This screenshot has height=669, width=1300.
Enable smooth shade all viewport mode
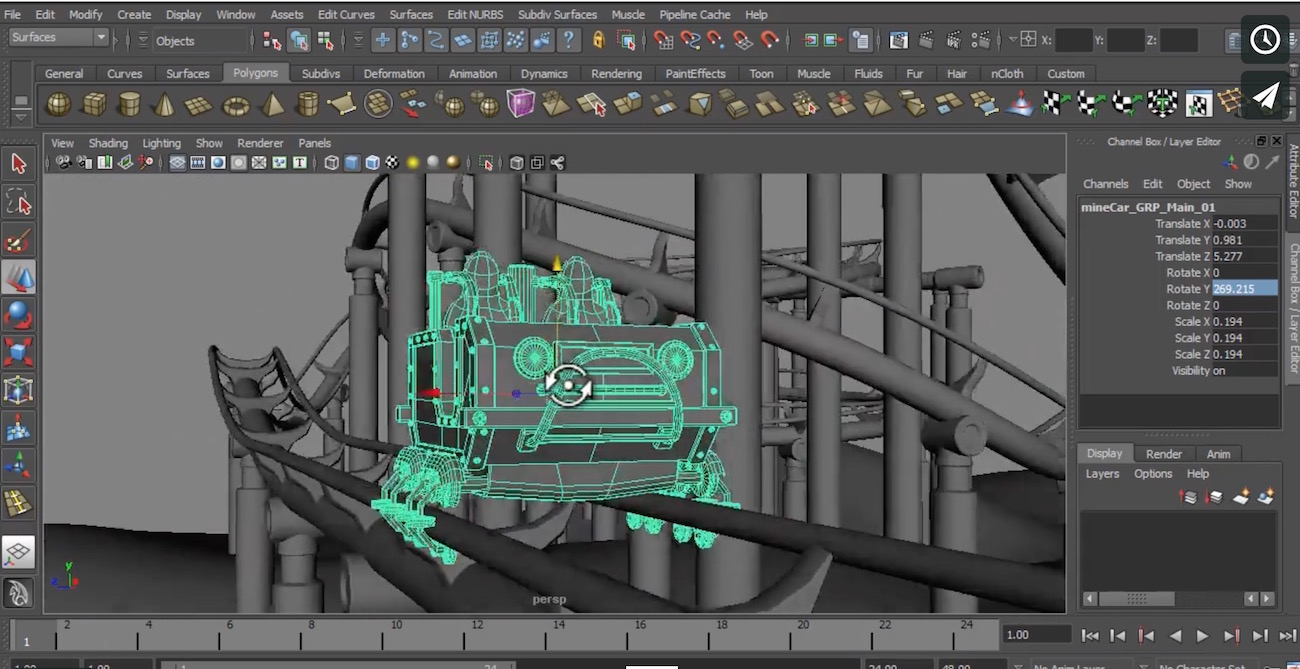point(352,163)
